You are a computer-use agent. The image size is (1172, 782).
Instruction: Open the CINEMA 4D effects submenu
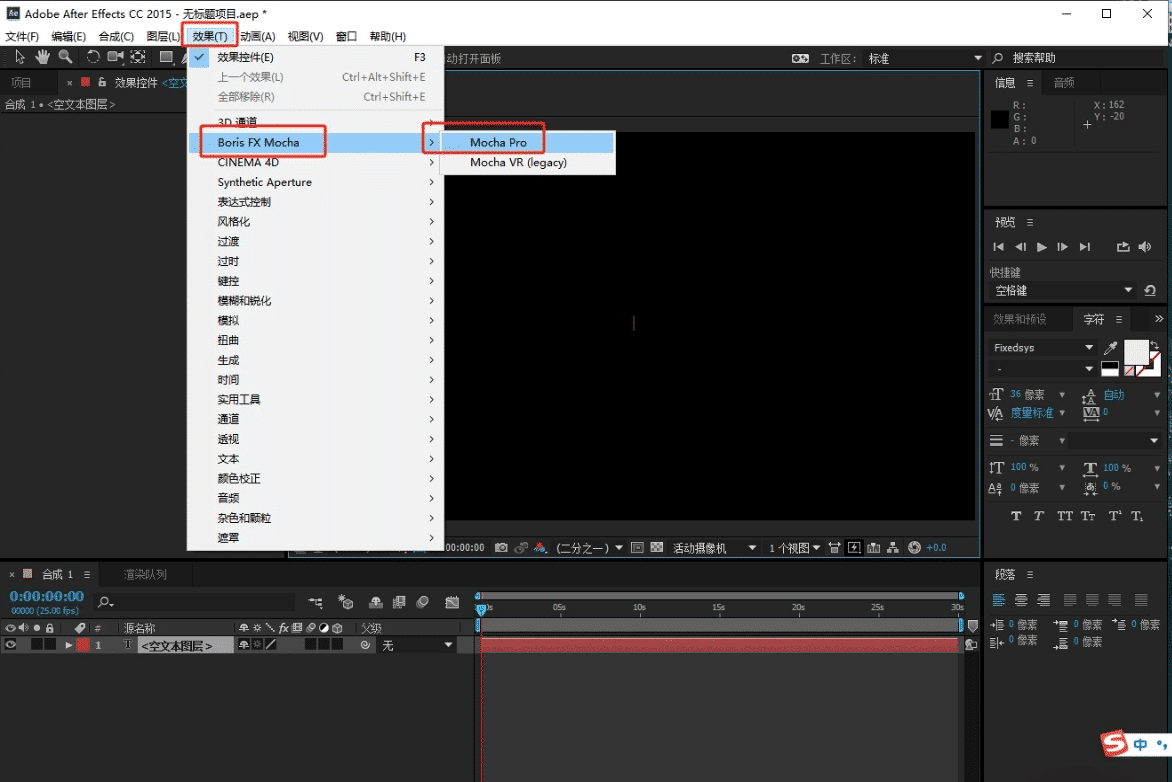[248, 162]
